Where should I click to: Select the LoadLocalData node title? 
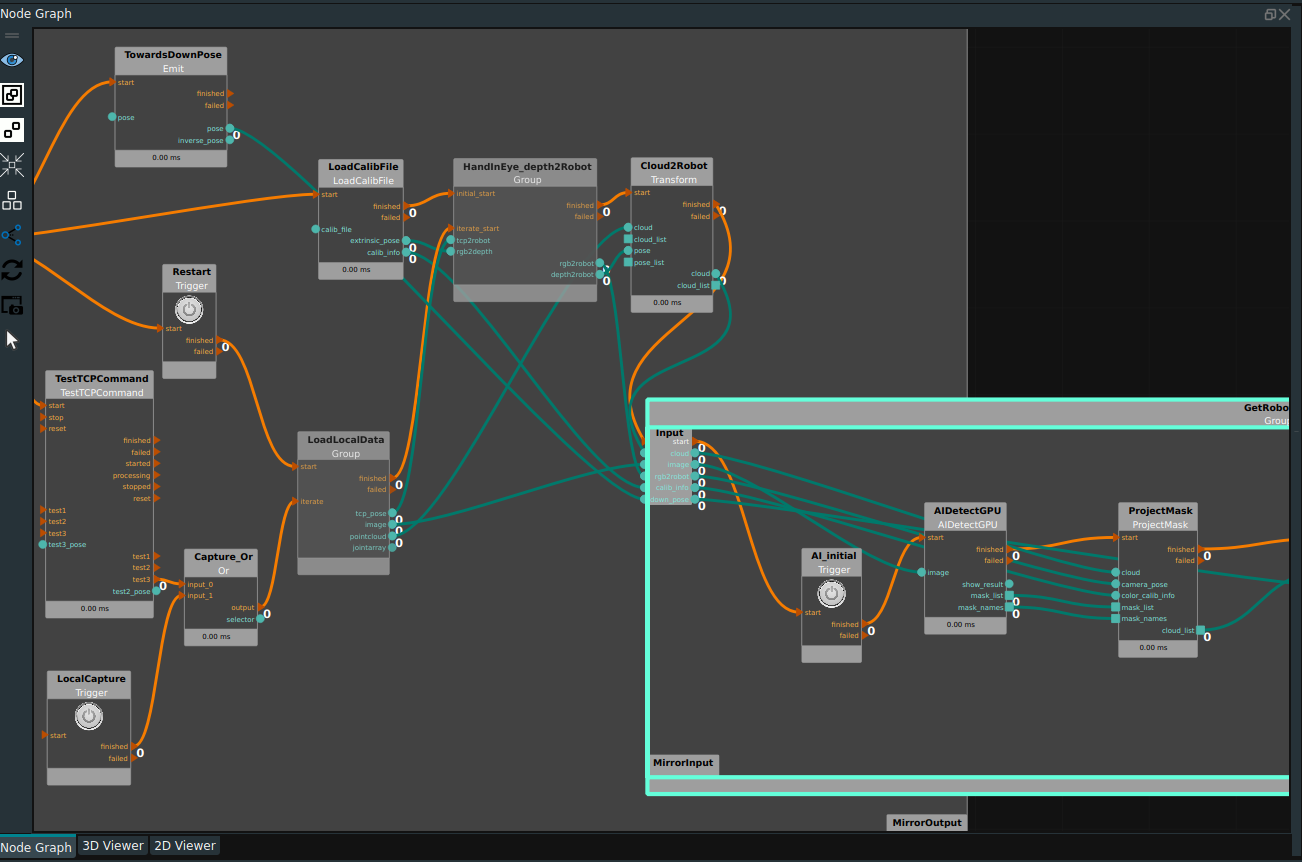(346, 440)
